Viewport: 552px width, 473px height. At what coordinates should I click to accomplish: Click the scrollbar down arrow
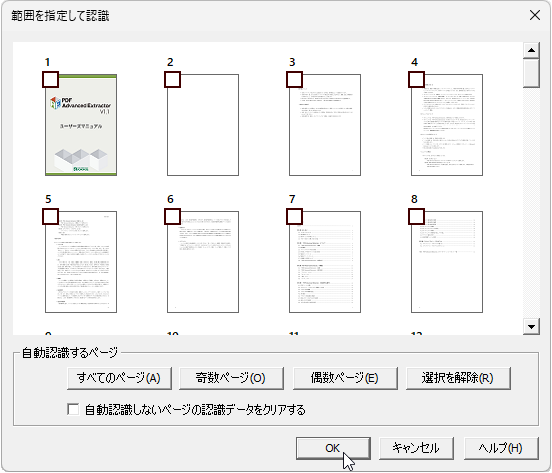pyautogui.click(x=531, y=327)
